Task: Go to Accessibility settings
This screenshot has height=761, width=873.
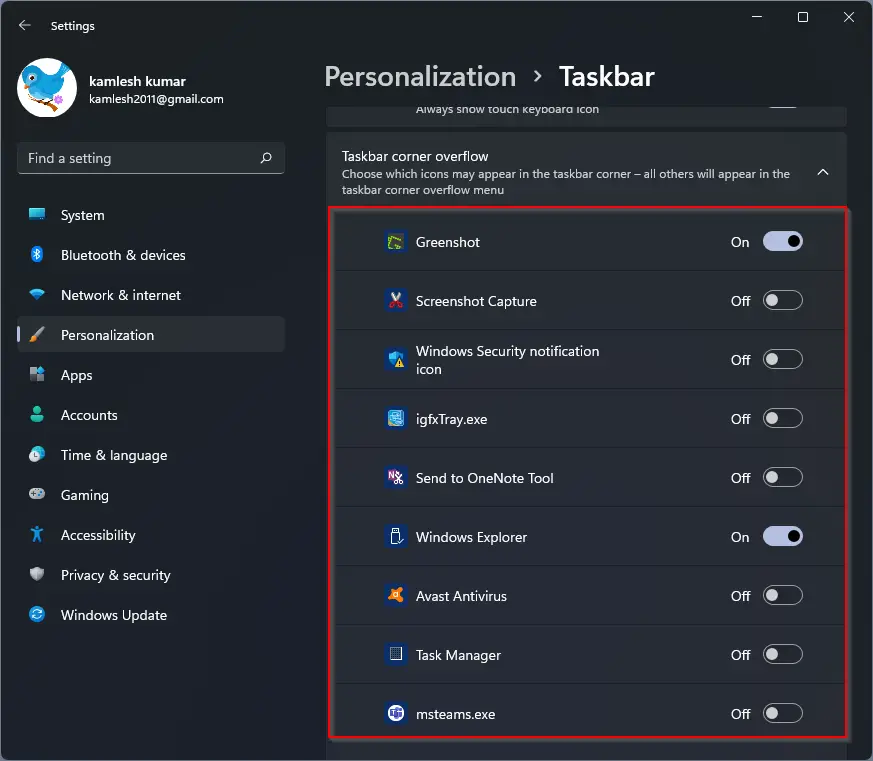Action: tap(151, 535)
